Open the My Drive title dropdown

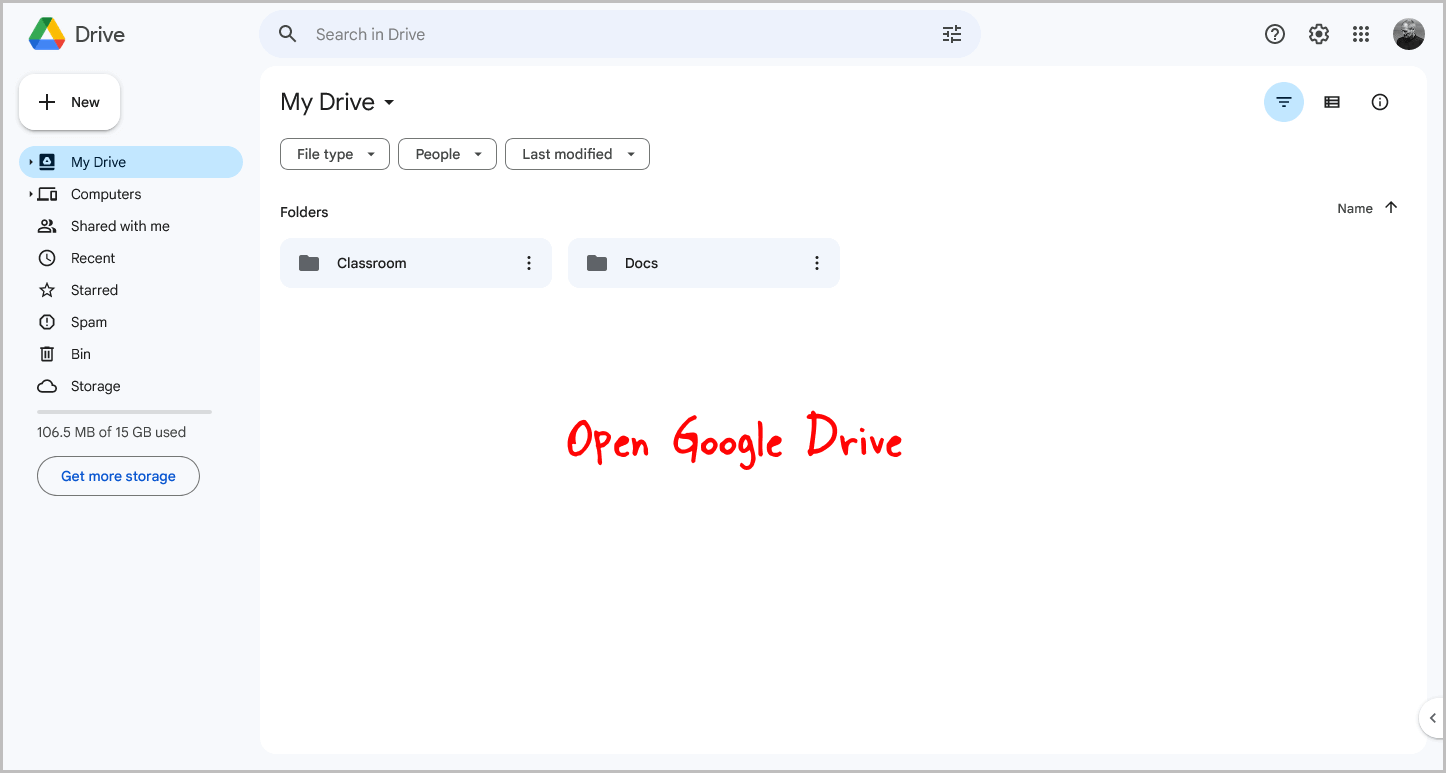point(338,102)
